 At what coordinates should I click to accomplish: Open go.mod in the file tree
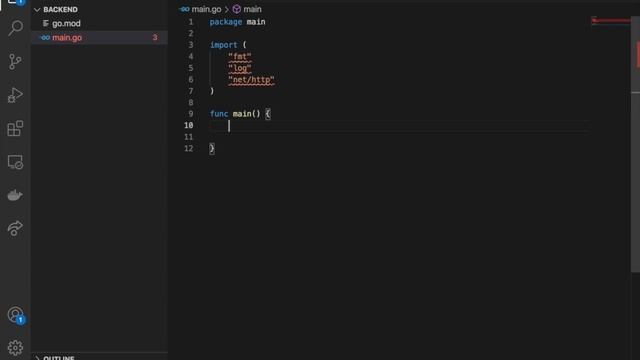tap(66, 24)
